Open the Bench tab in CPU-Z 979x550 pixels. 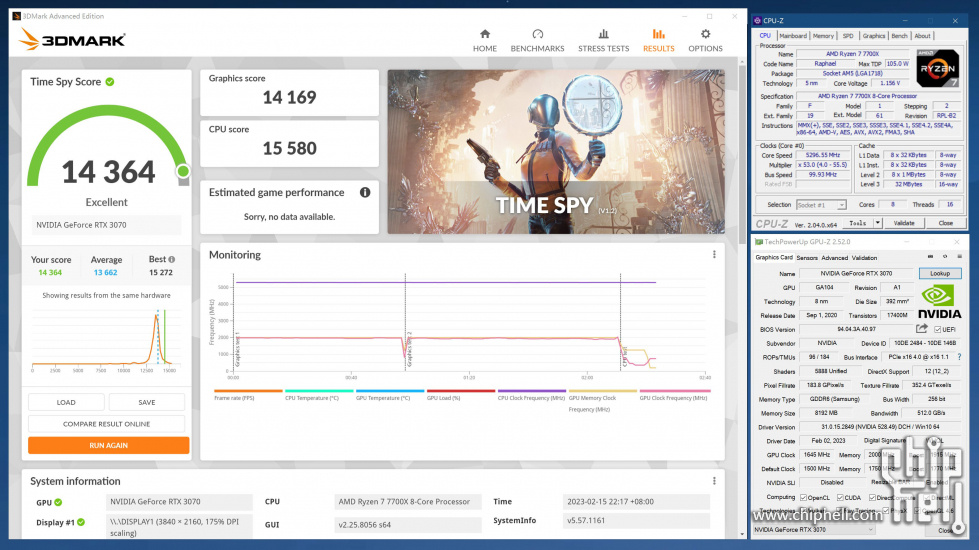(899, 36)
